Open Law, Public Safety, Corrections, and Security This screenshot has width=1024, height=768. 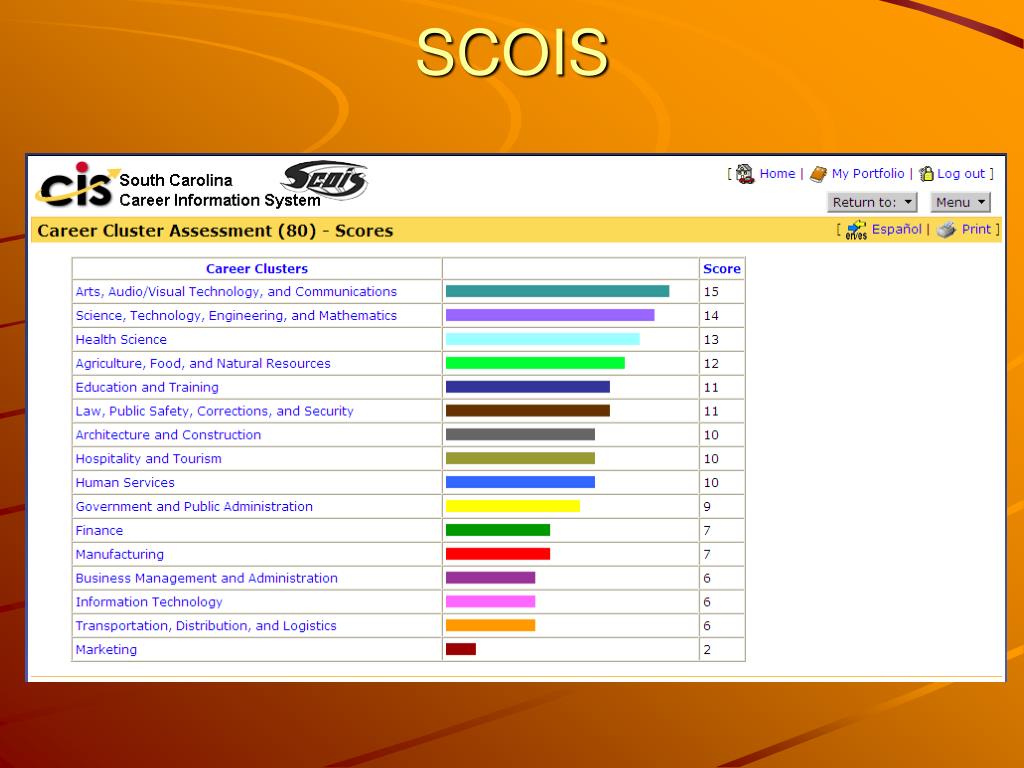point(214,411)
